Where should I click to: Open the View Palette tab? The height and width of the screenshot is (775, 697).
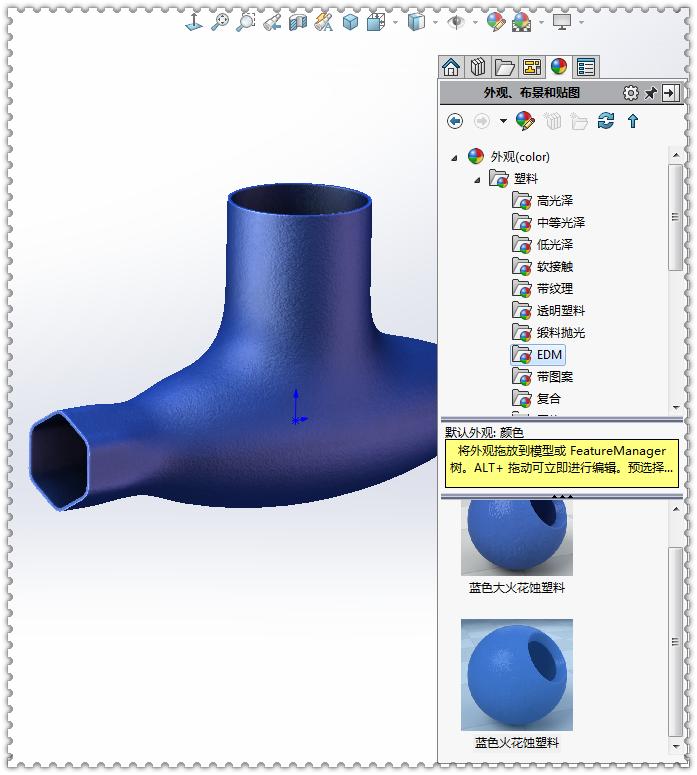pyautogui.click(x=532, y=67)
